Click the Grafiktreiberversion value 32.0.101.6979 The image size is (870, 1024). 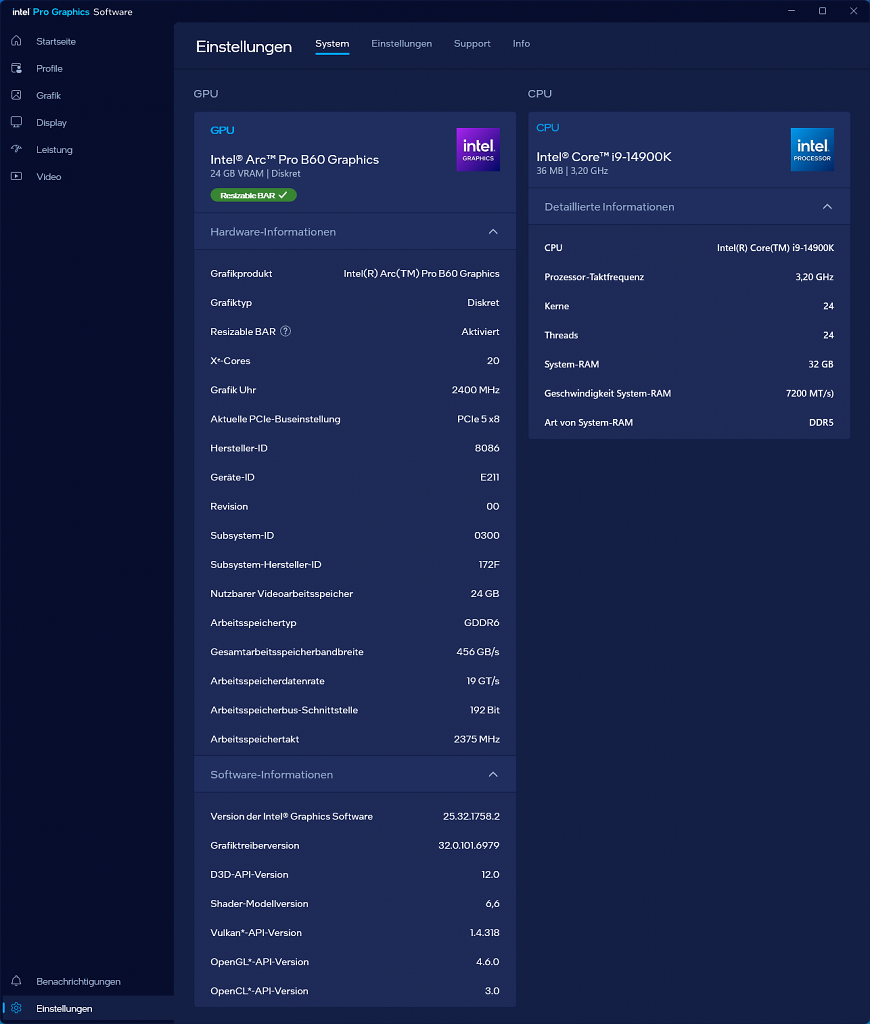pos(468,845)
